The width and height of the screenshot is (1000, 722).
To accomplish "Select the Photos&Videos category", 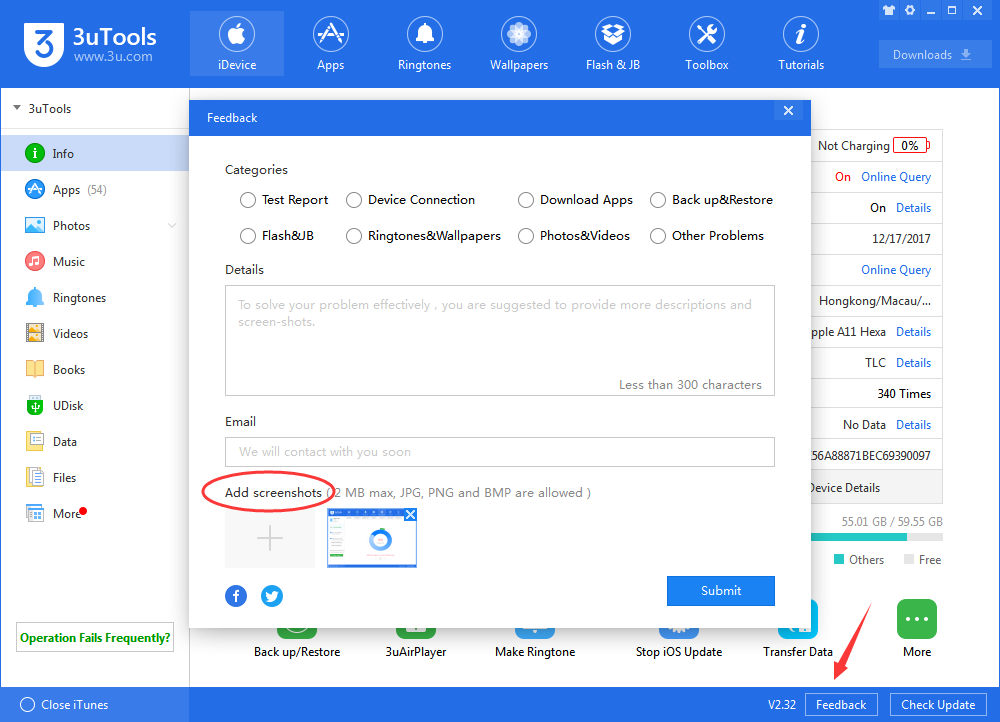I will click(526, 236).
